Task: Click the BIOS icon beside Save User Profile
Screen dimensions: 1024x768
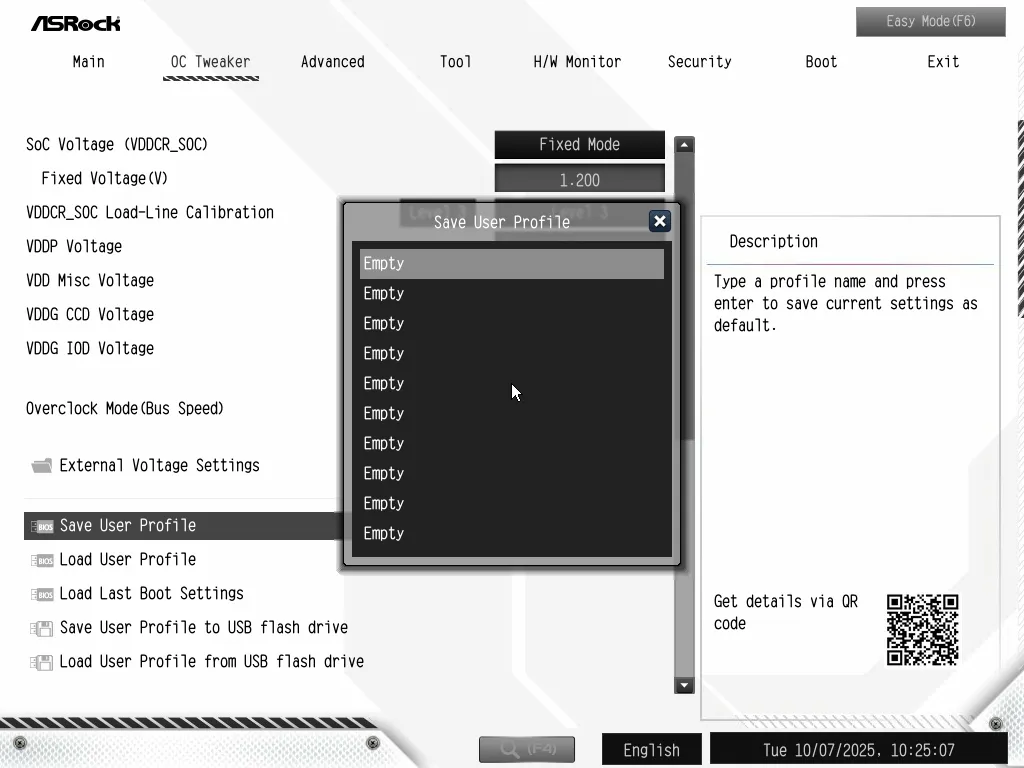Action: click(x=42, y=526)
